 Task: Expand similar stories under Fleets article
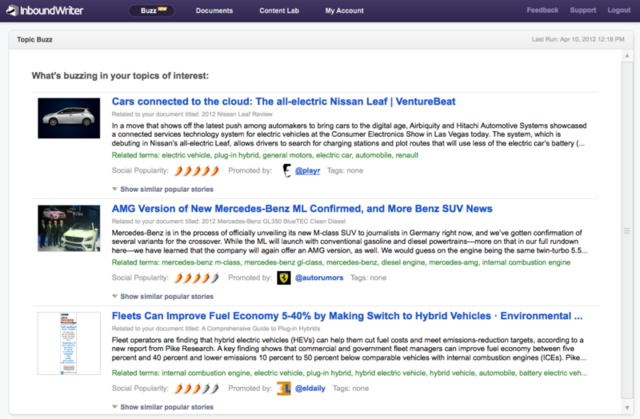163,407
